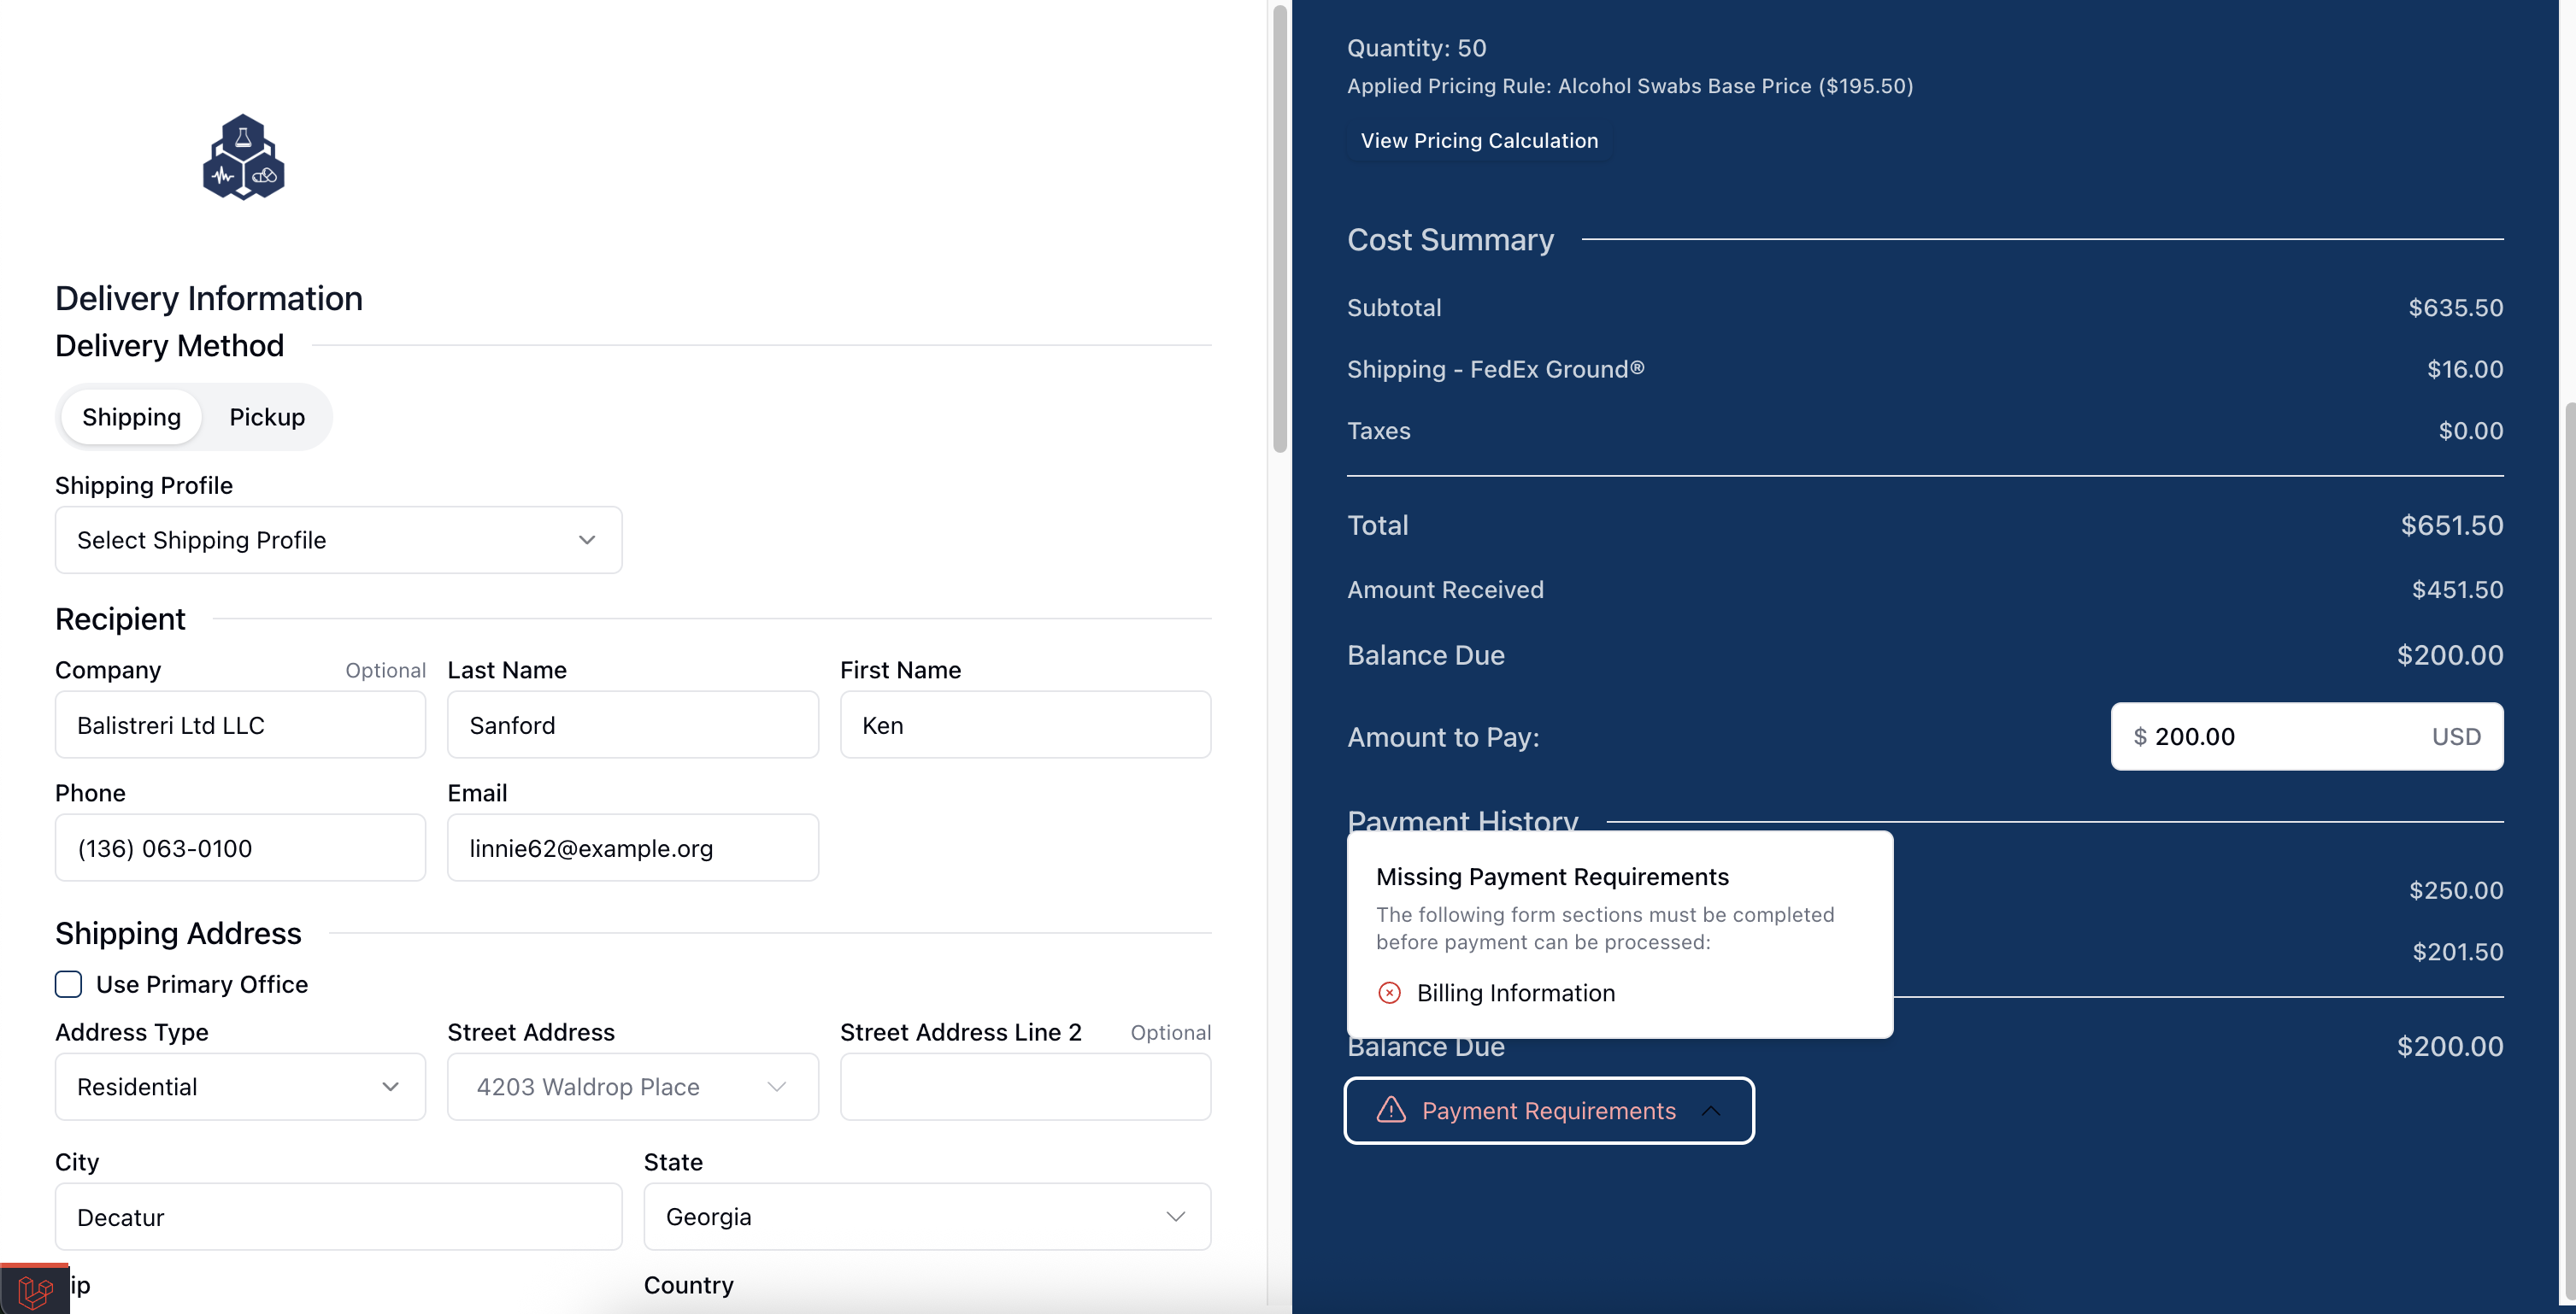Open the Select Shipping Profile dropdown
Image resolution: width=2576 pixels, height=1314 pixels.
[338, 540]
